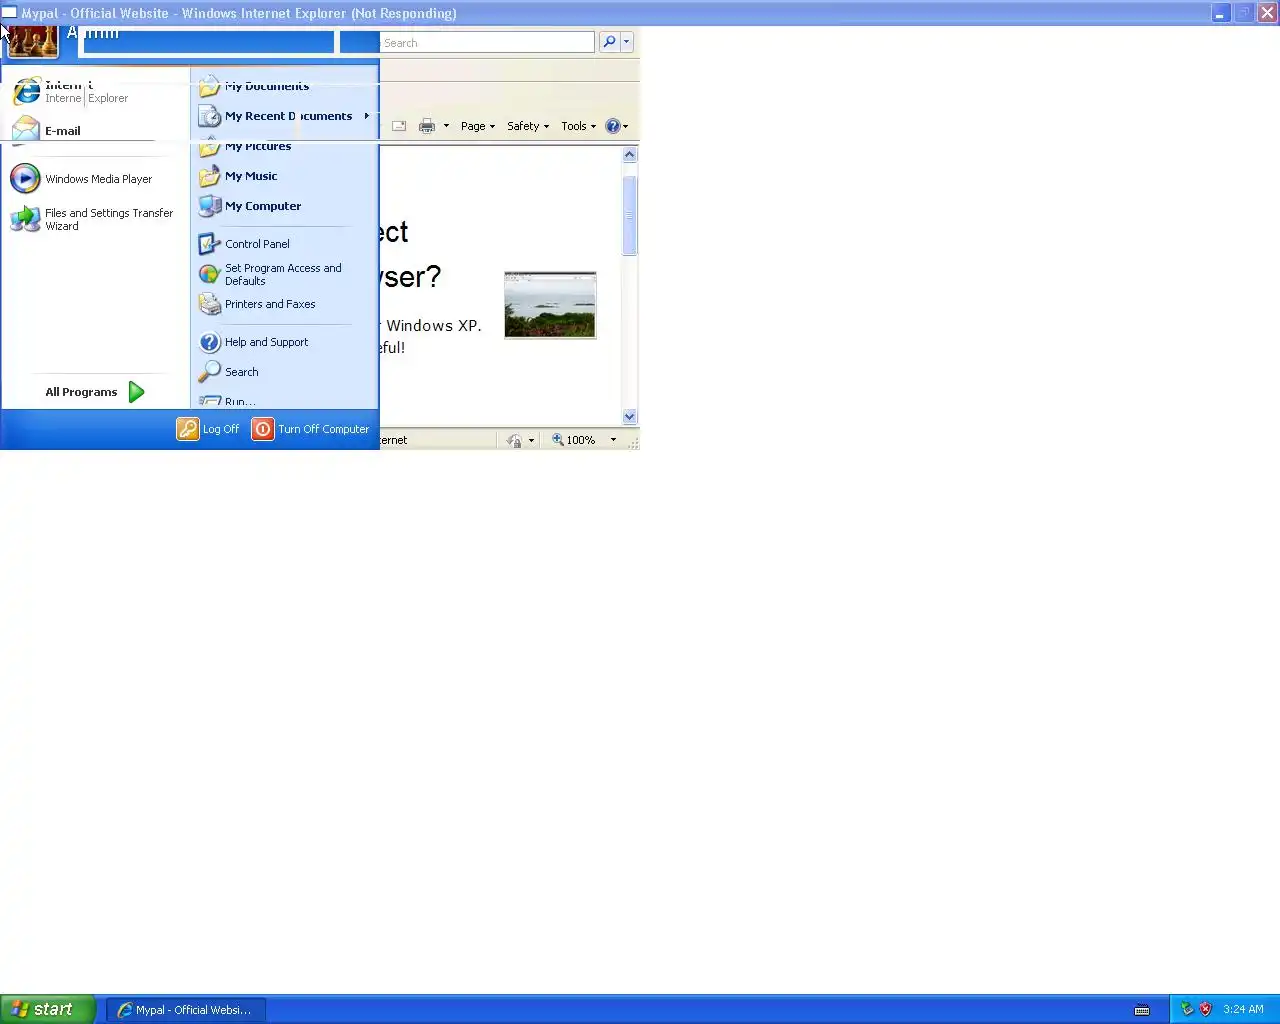
Task: Click the on-screen keyboard icon on the taskbar
Action: pos(1142,1010)
